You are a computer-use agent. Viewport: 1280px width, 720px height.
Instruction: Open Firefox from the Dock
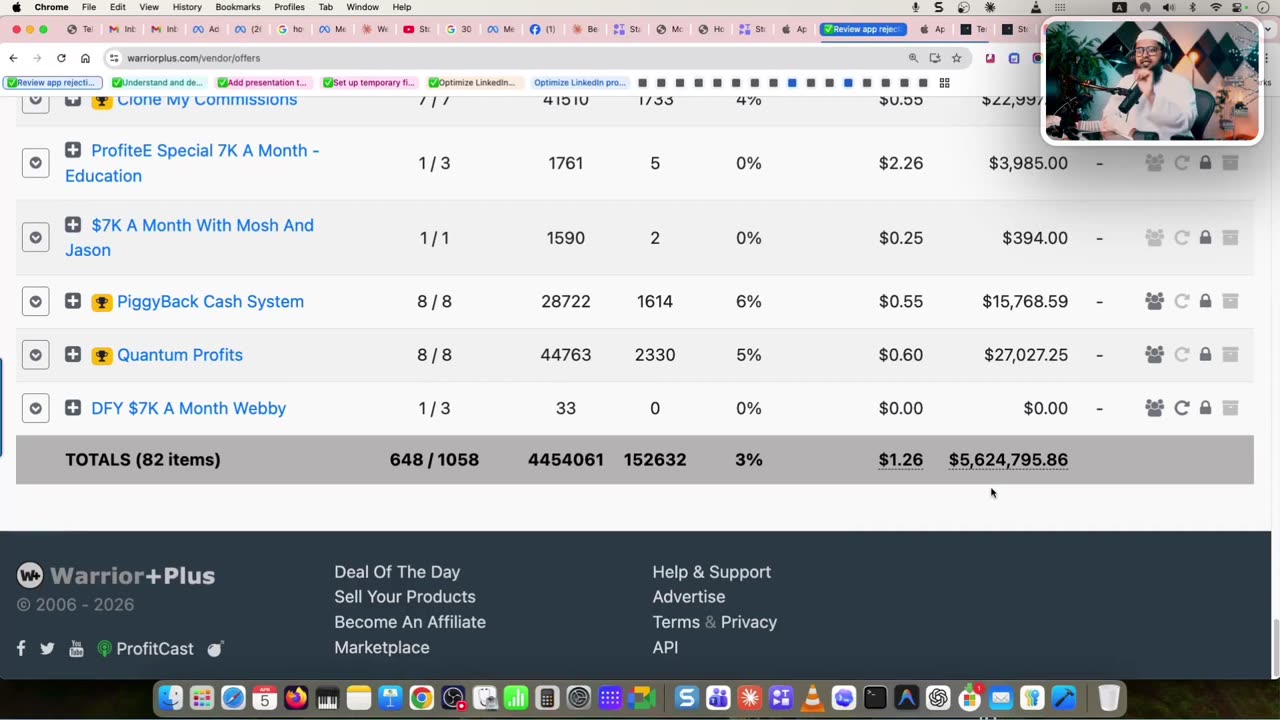[296, 698]
